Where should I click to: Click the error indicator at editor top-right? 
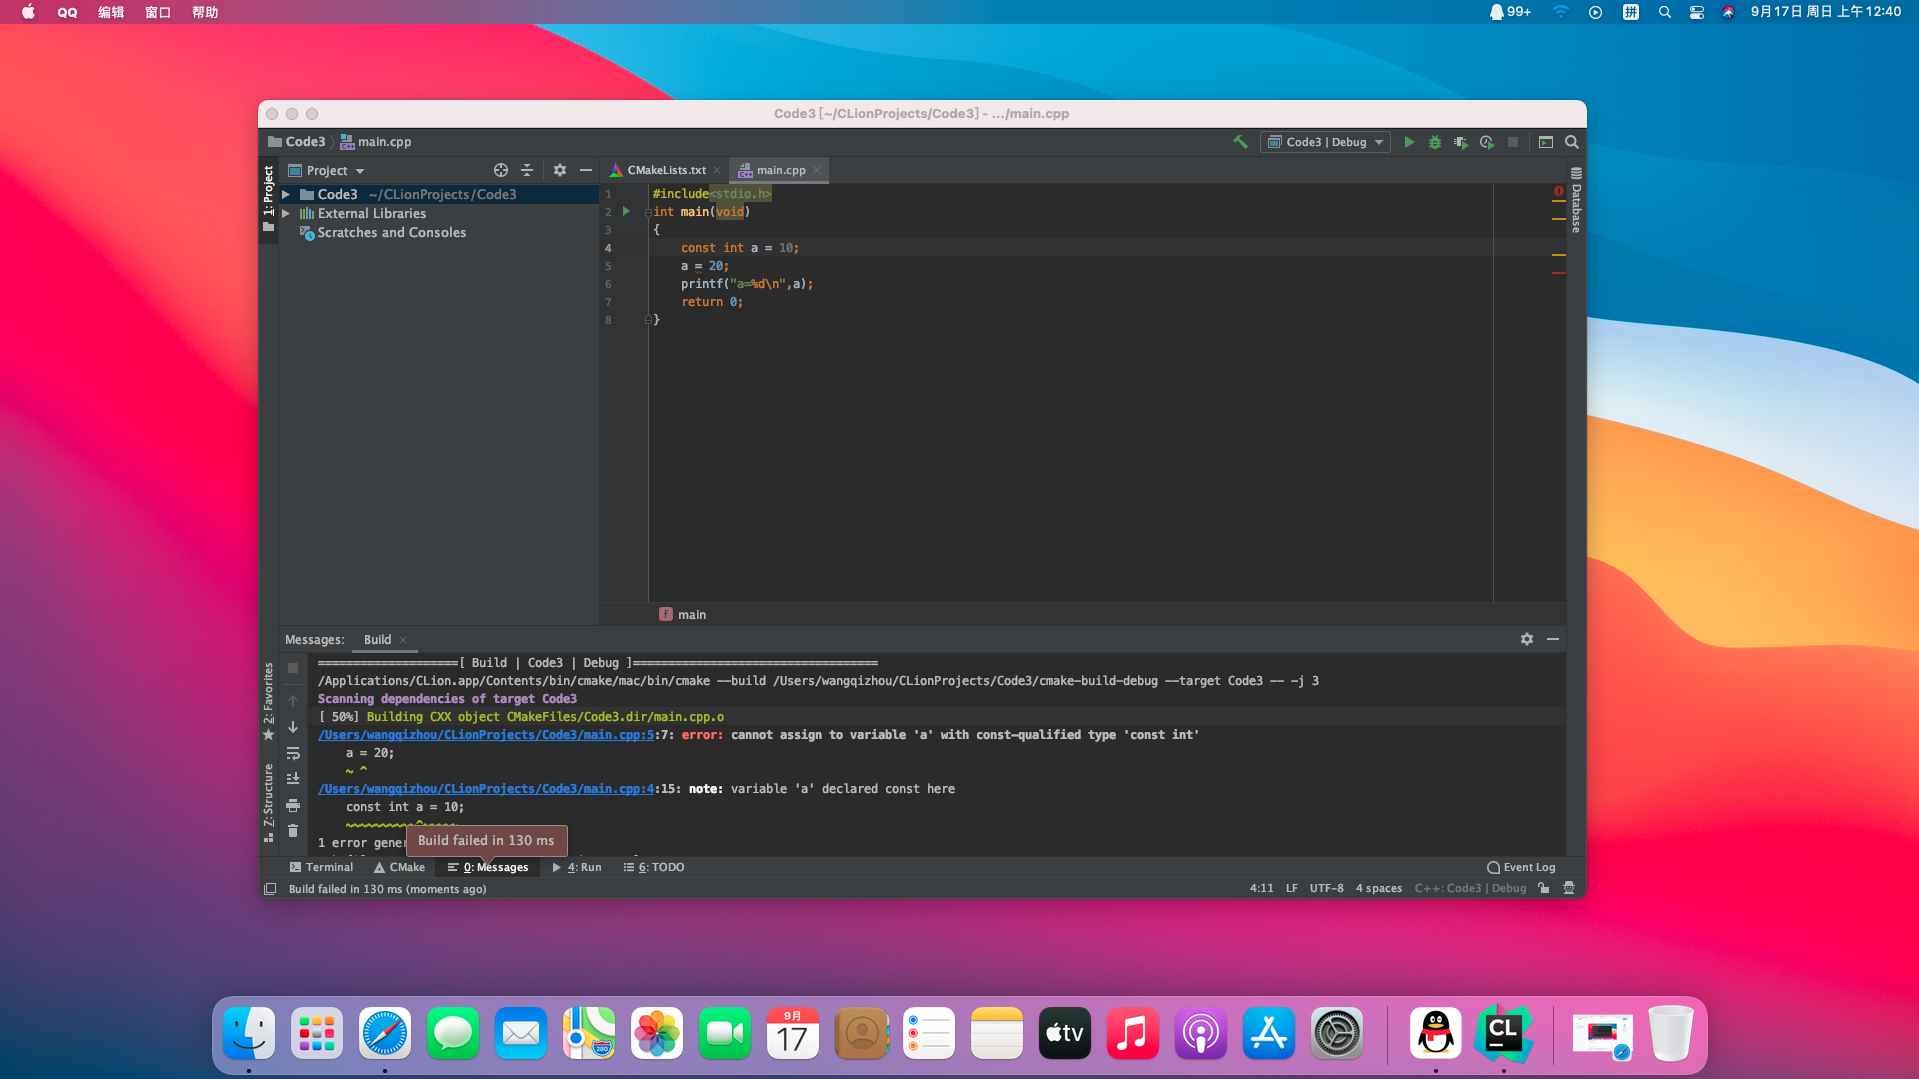1559,191
